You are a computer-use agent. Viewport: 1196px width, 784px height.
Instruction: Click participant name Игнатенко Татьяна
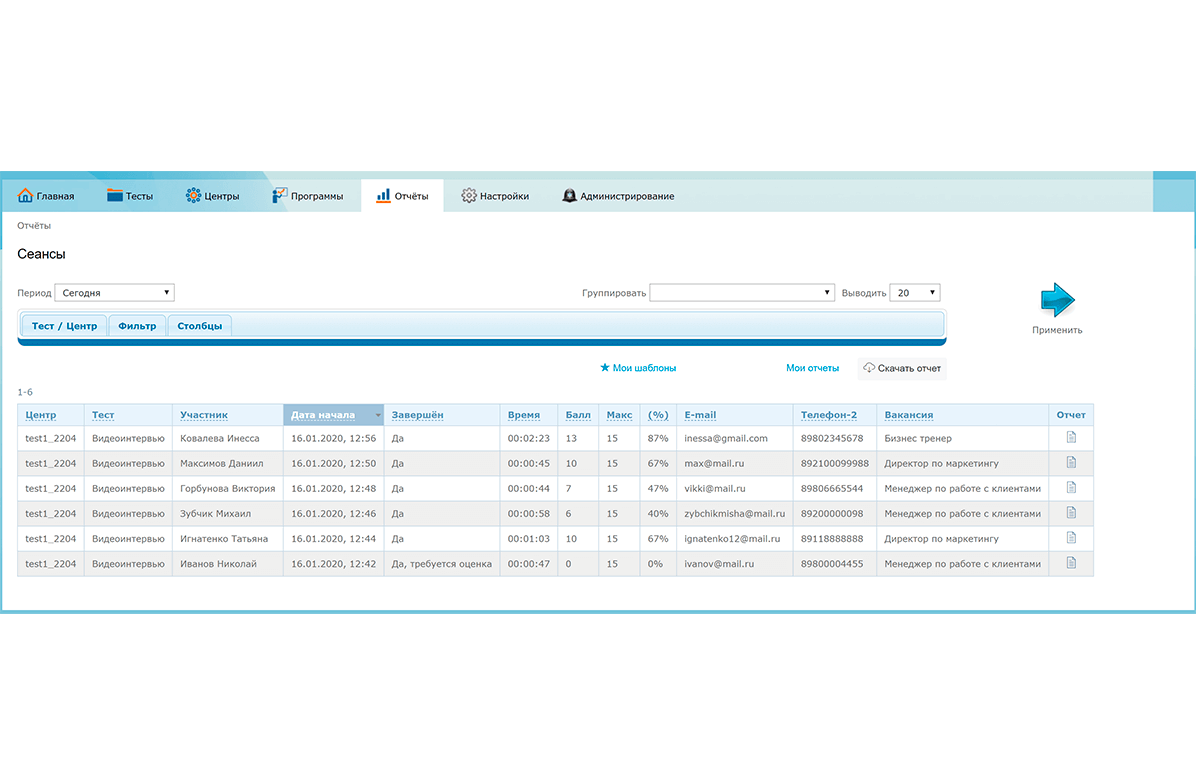(x=224, y=539)
